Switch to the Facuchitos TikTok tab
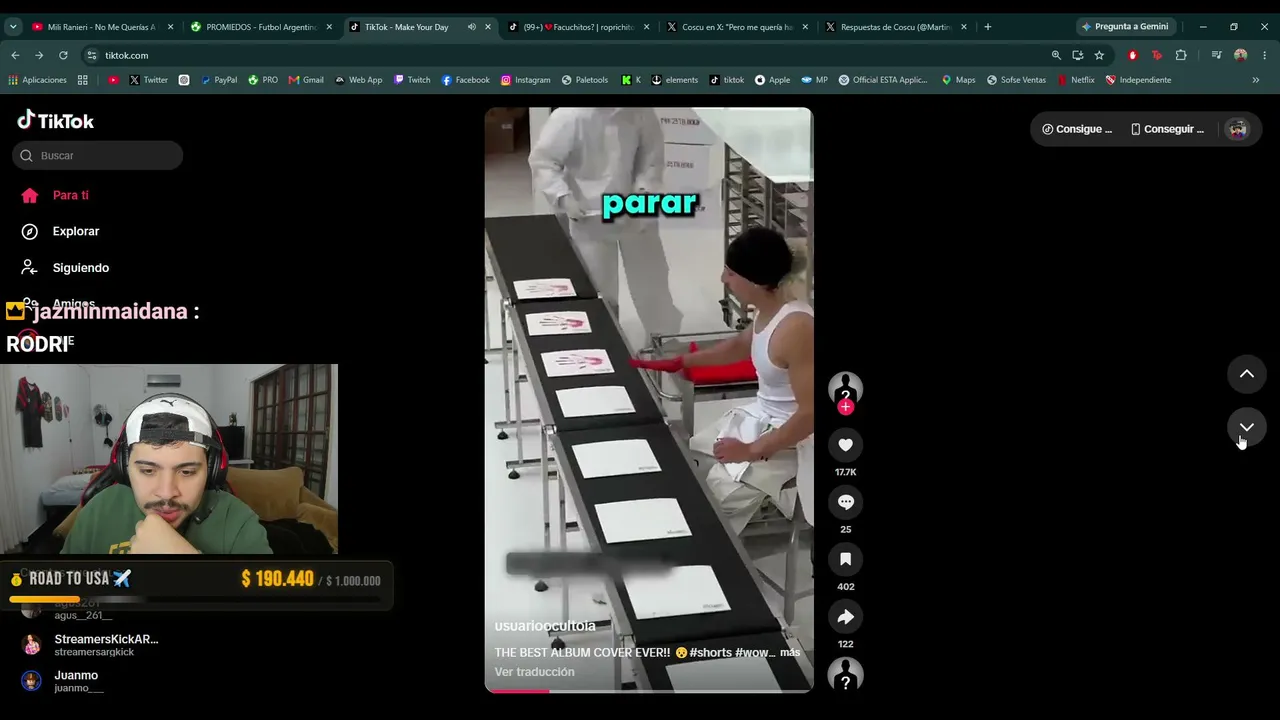The height and width of the screenshot is (720, 1280). click(x=578, y=27)
